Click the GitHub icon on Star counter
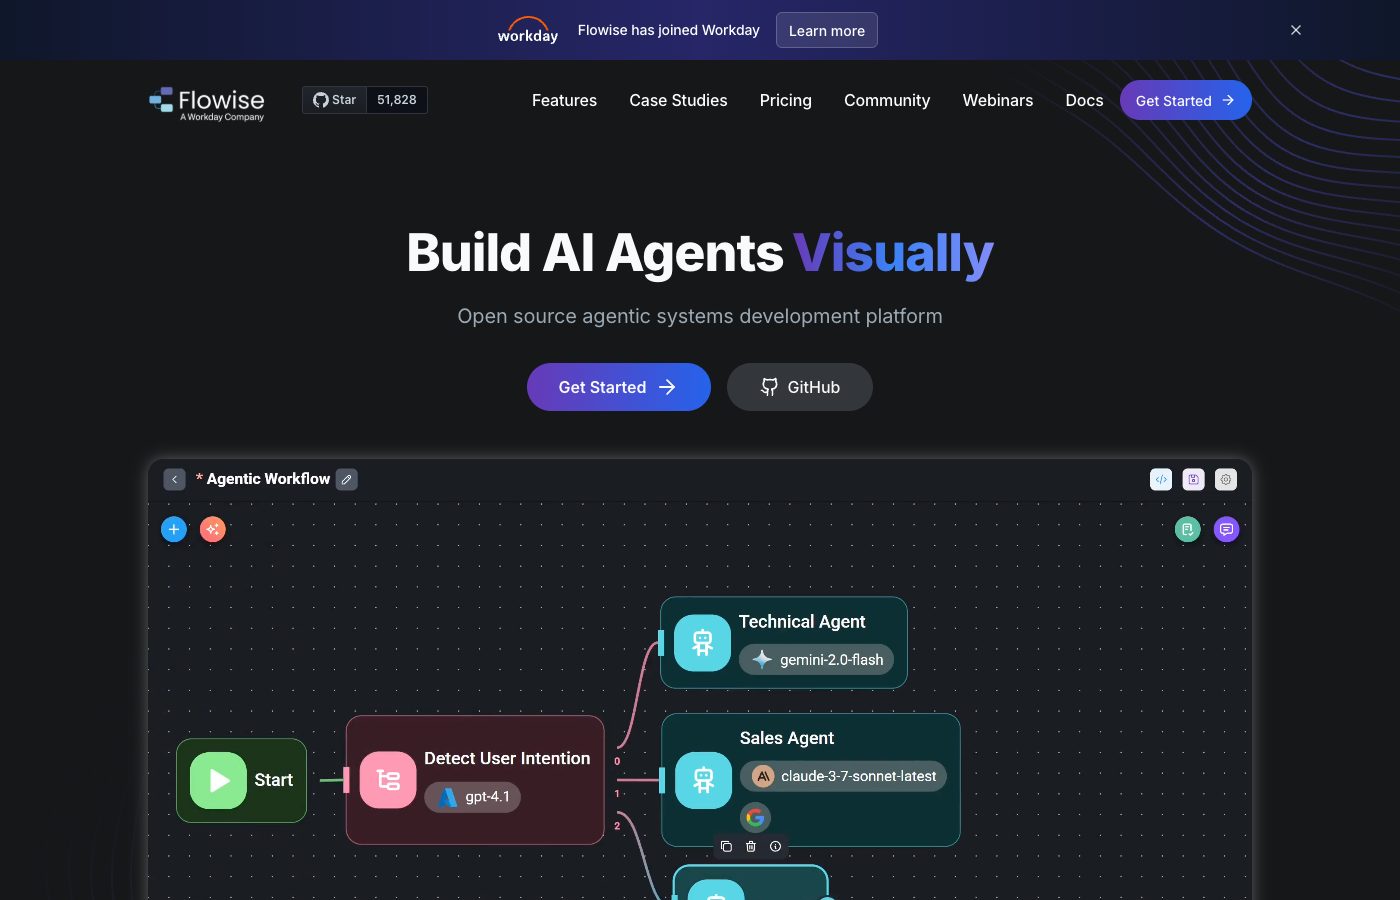The height and width of the screenshot is (900, 1400). 320,100
